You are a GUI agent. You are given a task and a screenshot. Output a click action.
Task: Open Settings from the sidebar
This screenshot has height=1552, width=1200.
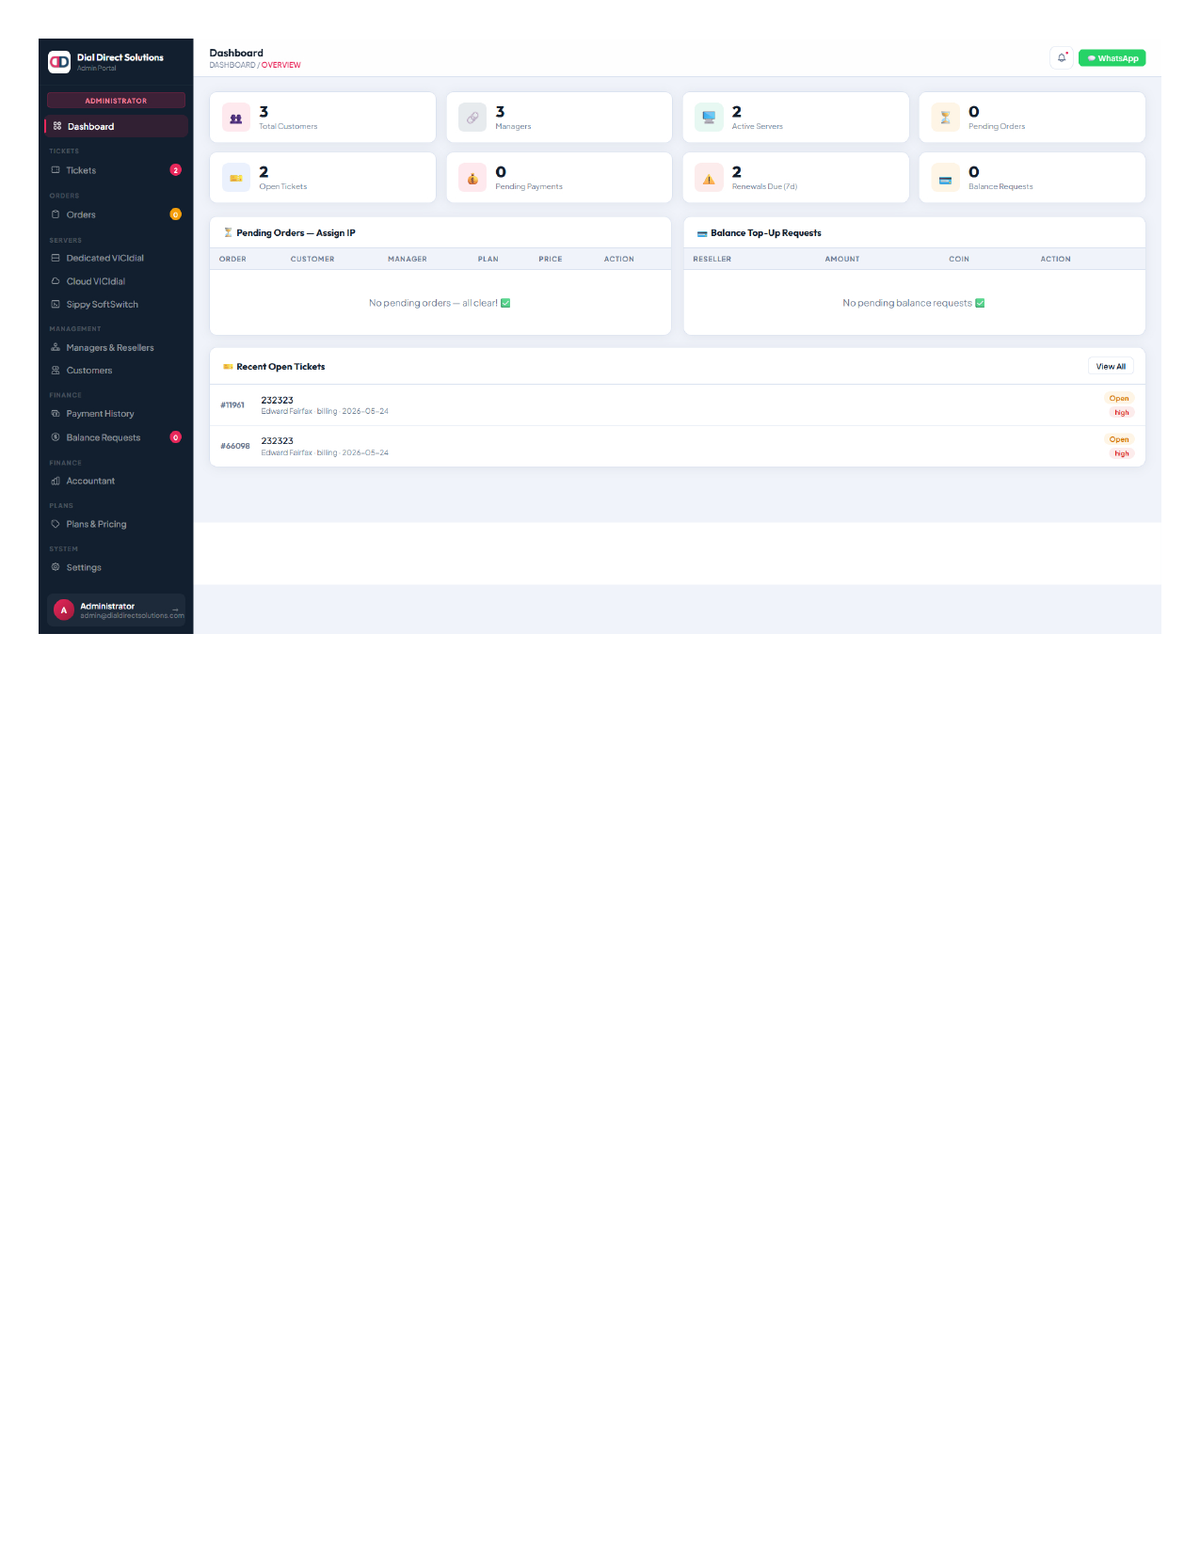[116, 567]
